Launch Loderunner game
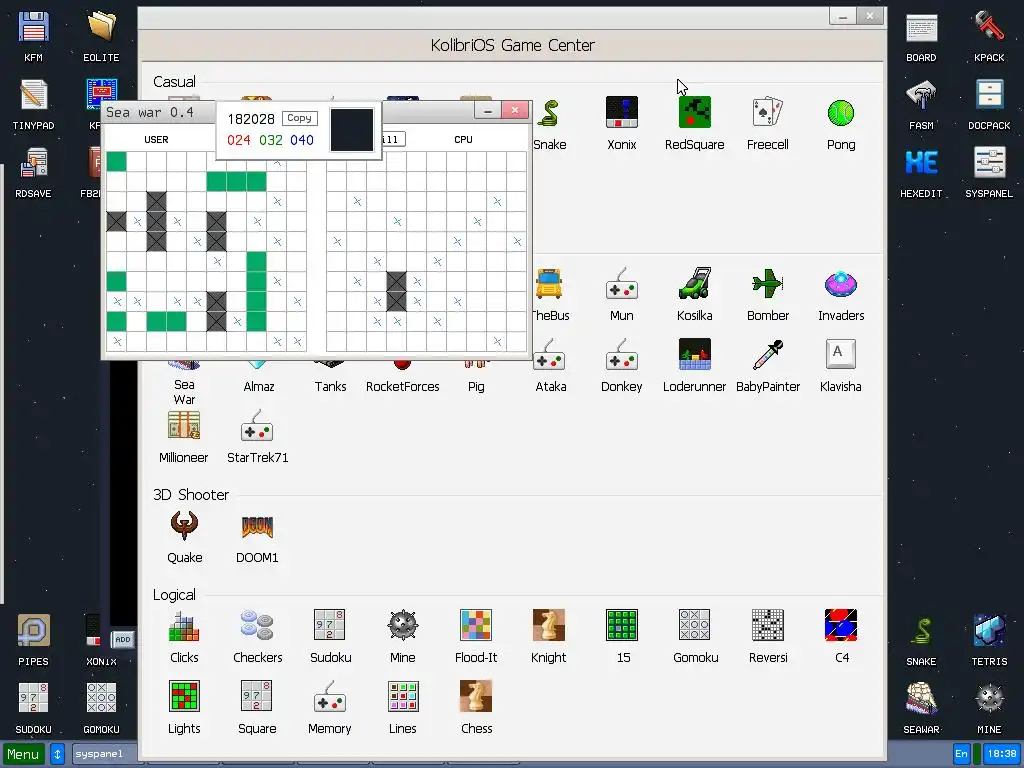 694,366
